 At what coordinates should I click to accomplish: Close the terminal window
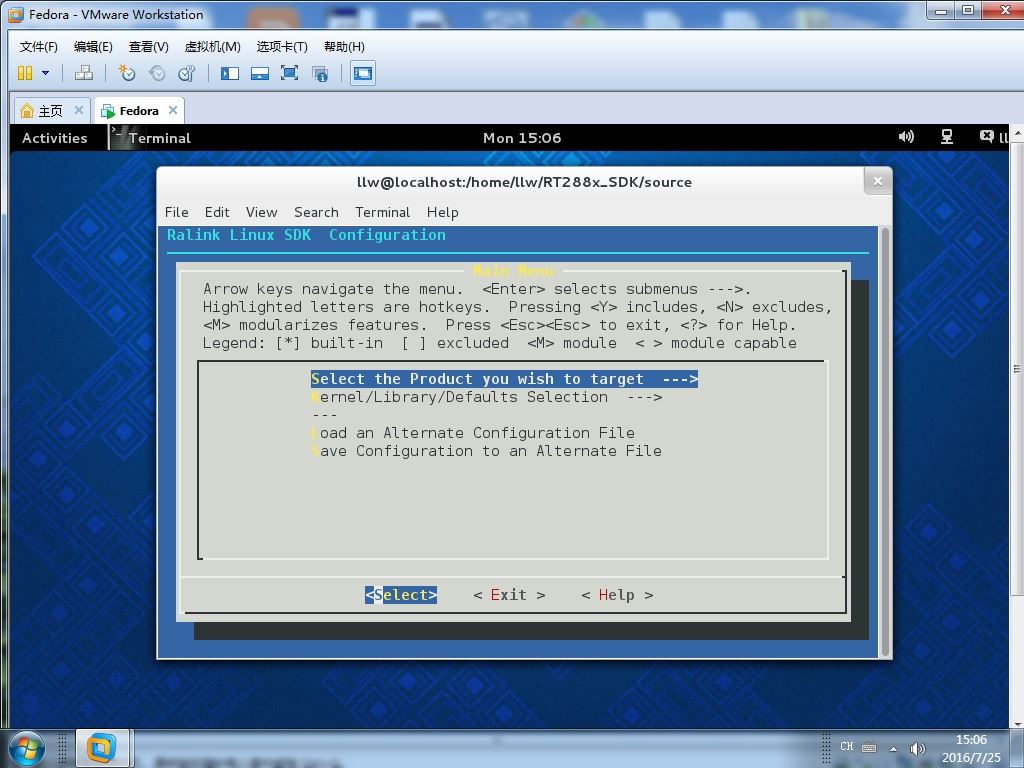pyautogui.click(x=878, y=181)
